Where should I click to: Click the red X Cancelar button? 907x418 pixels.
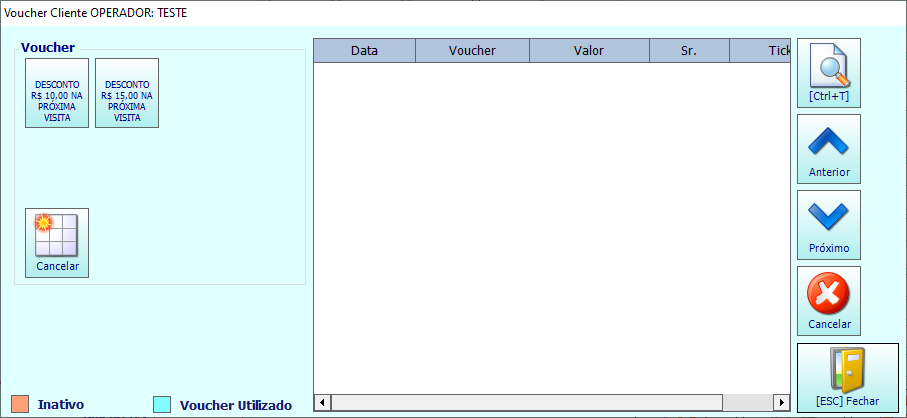pos(828,301)
